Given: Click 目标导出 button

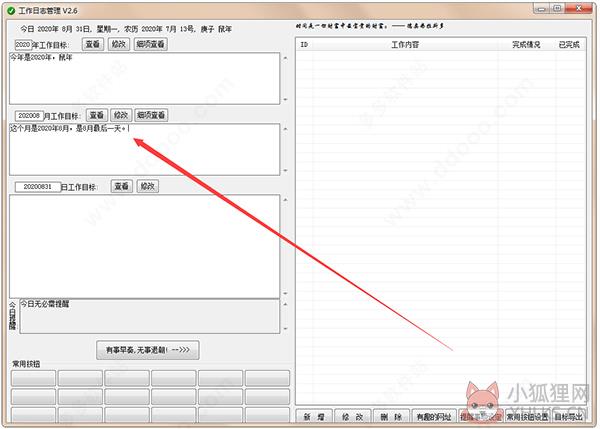Looking at the screenshot, I should [x=569, y=417].
